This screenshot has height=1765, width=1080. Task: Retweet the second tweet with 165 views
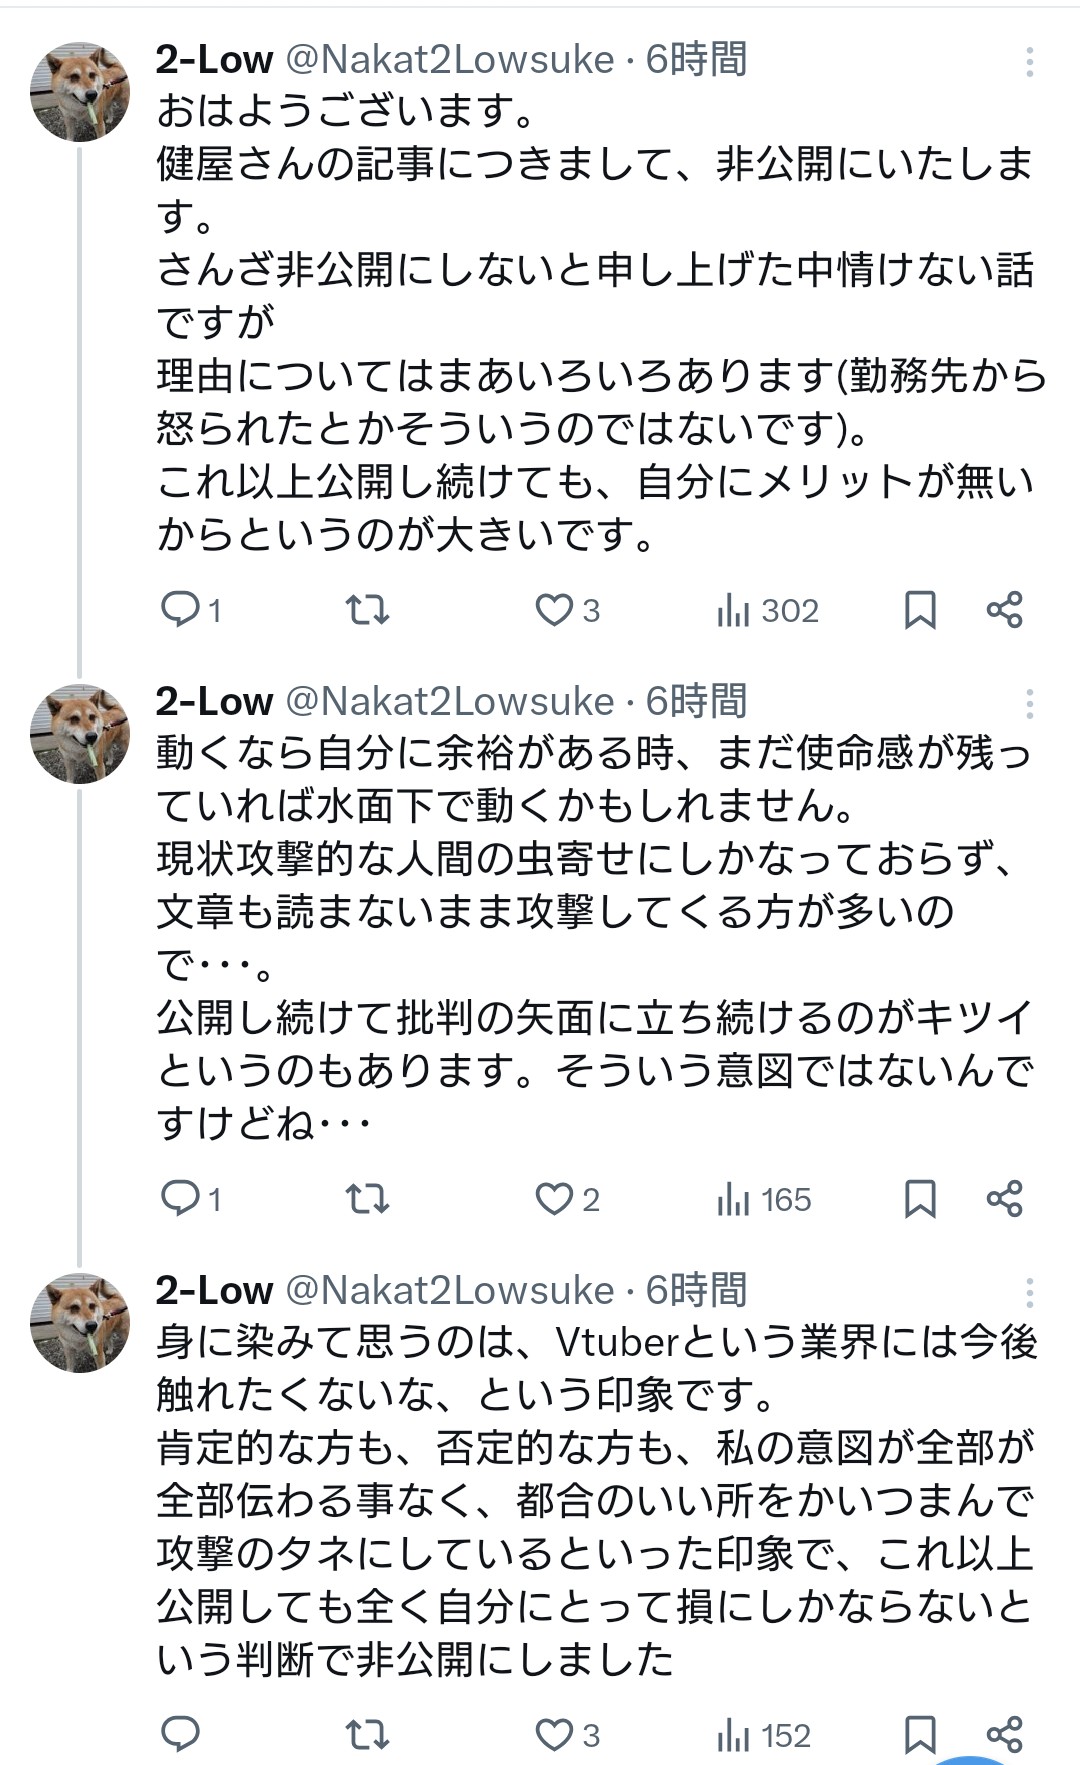point(367,1198)
